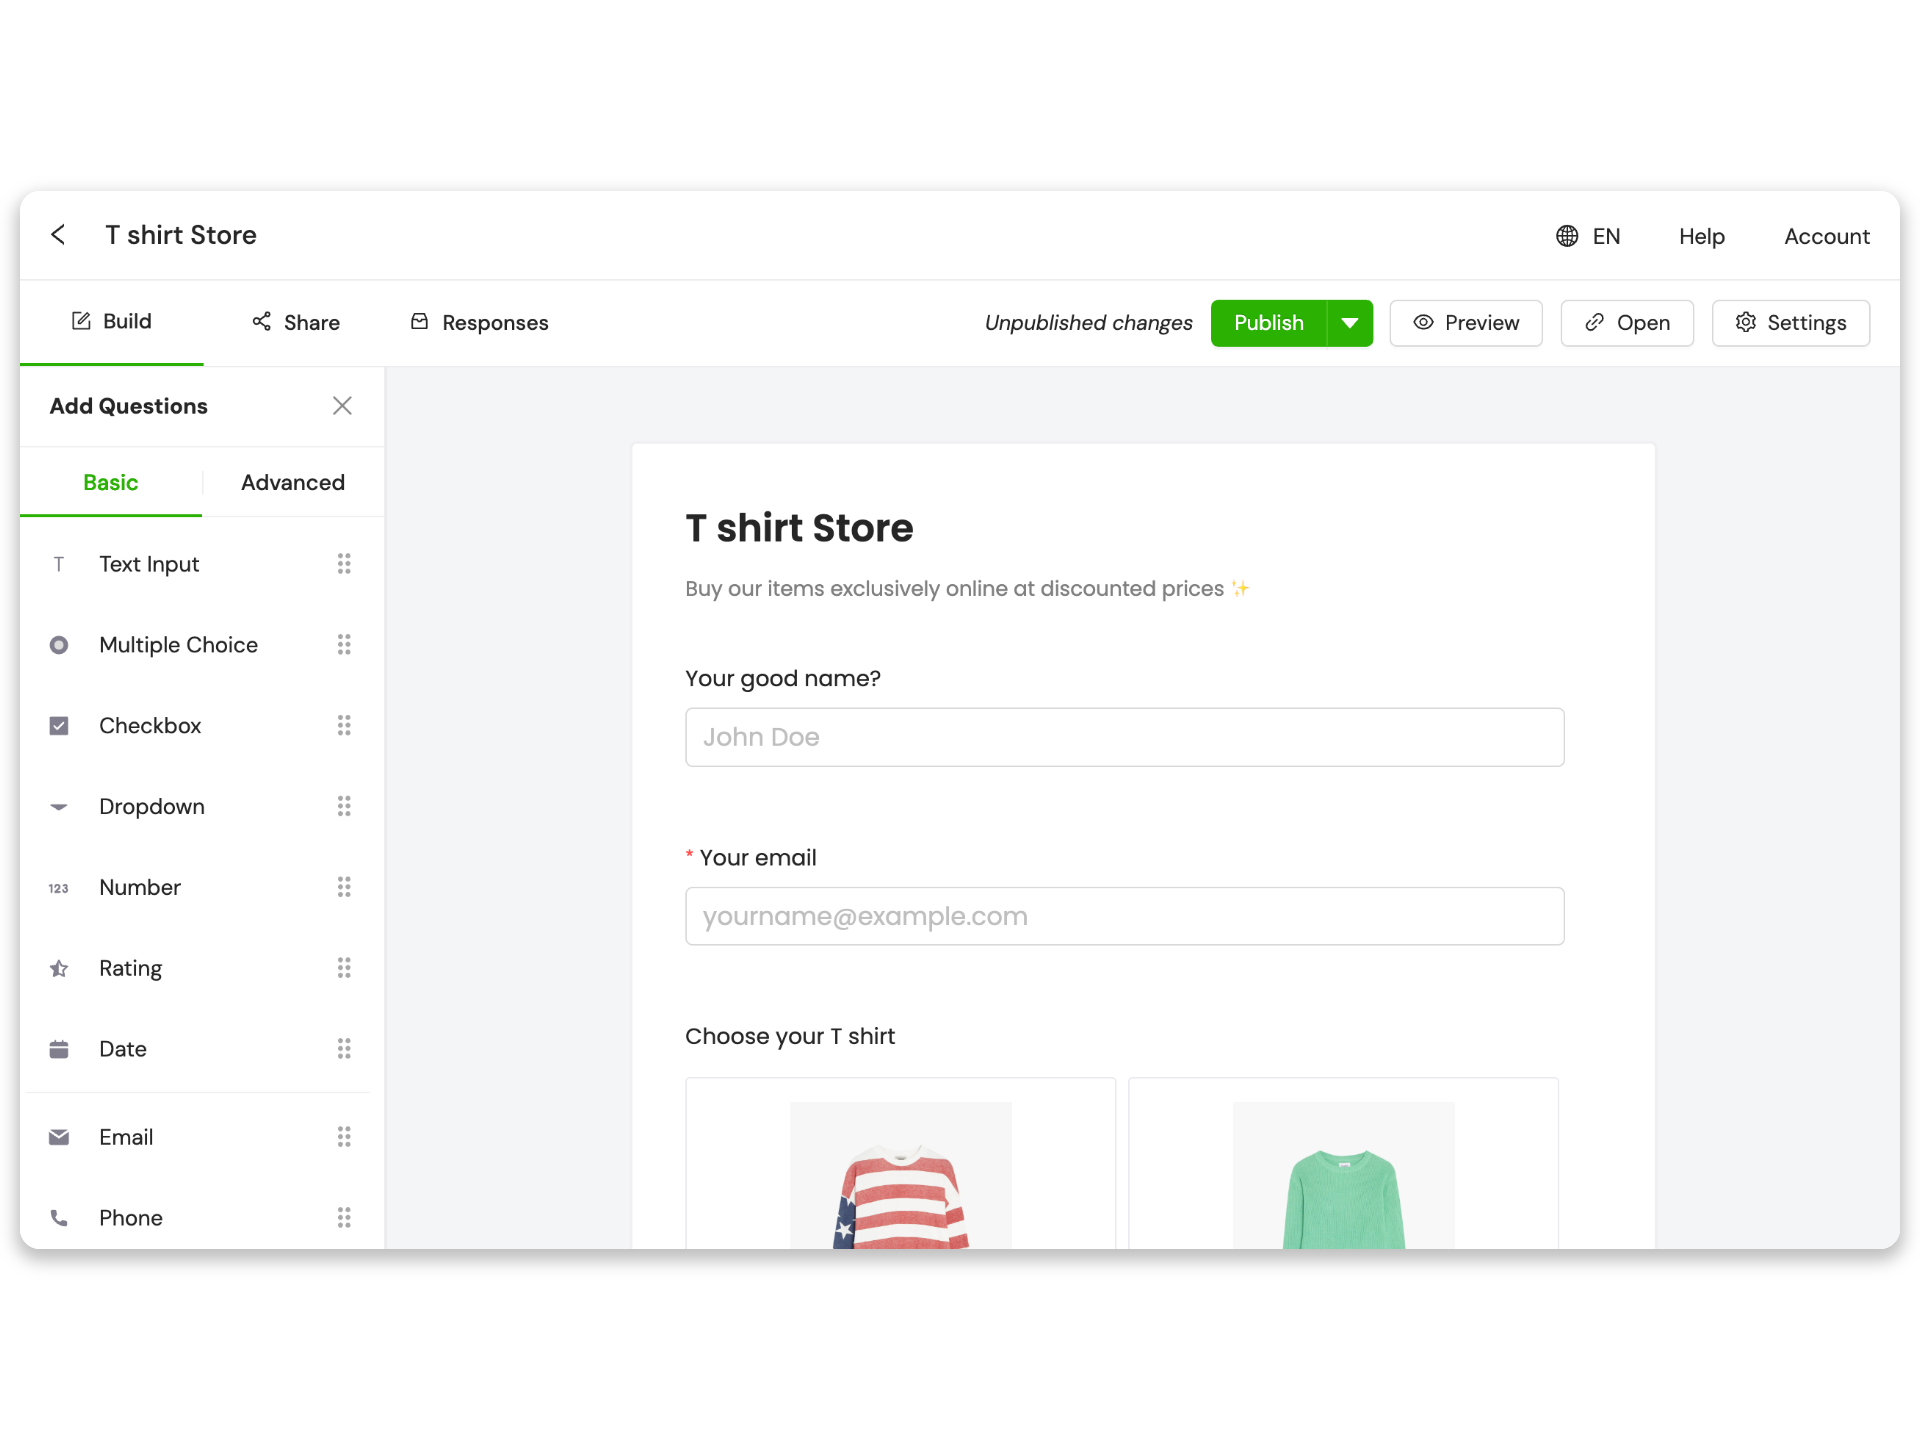This screenshot has width=1920, height=1440.
Task: Switch to the Build tab
Action: click(112, 321)
